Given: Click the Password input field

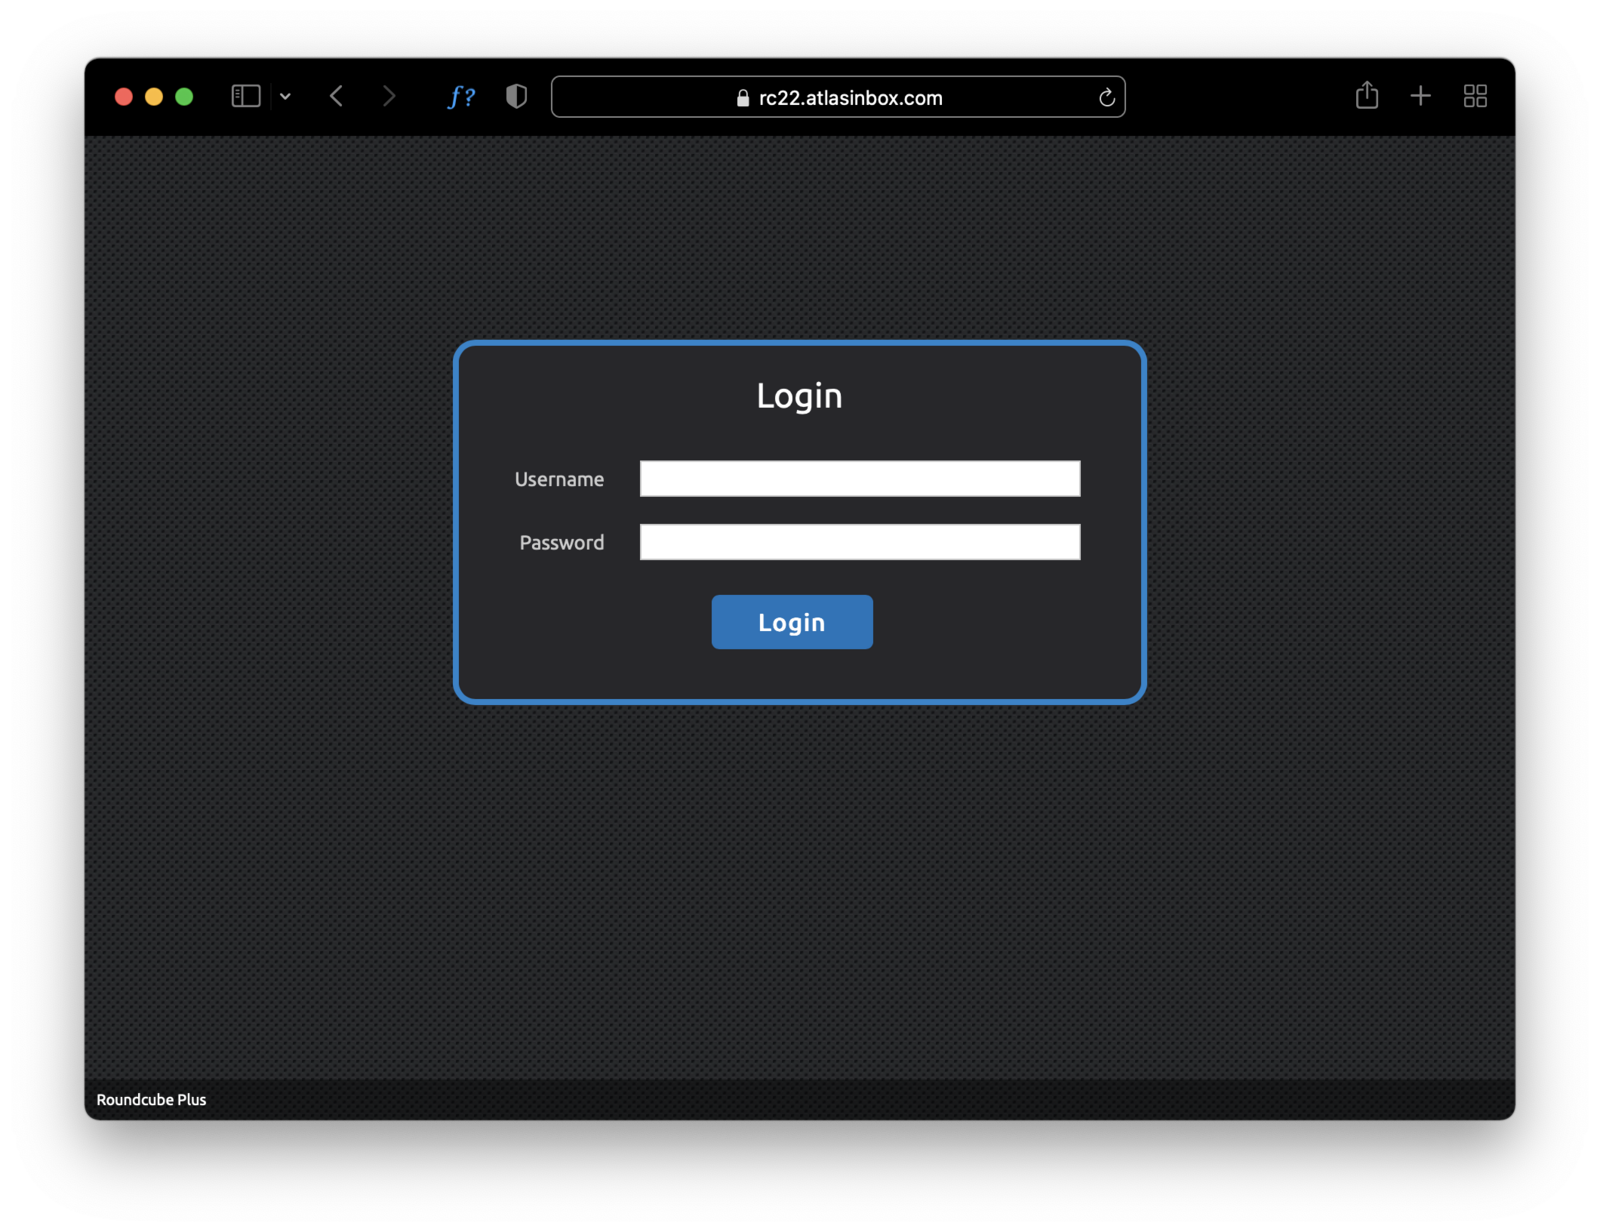Looking at the screenshot, I should point(860,542).
